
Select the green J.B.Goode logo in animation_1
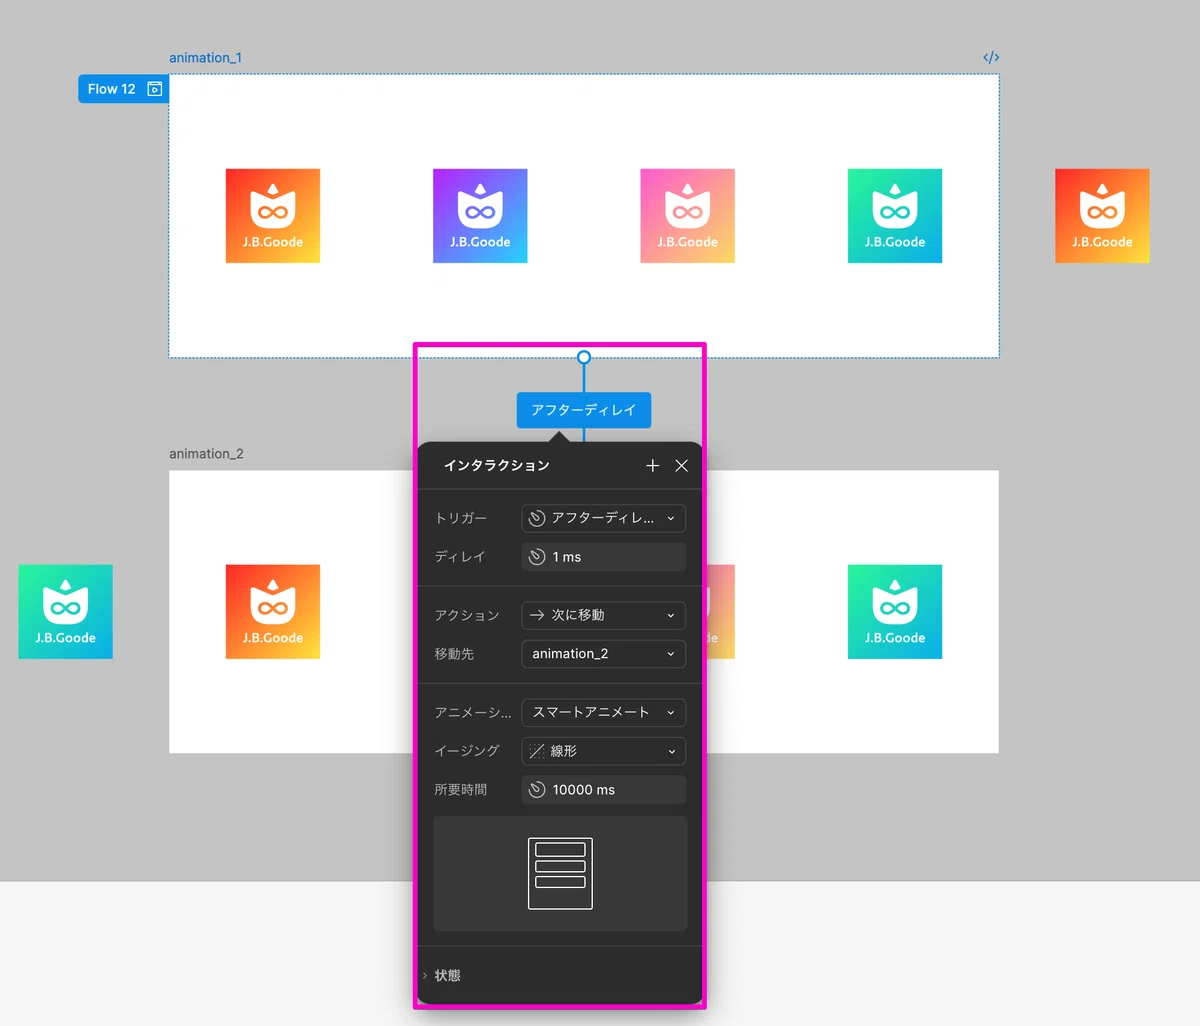[x=895, y=216]
